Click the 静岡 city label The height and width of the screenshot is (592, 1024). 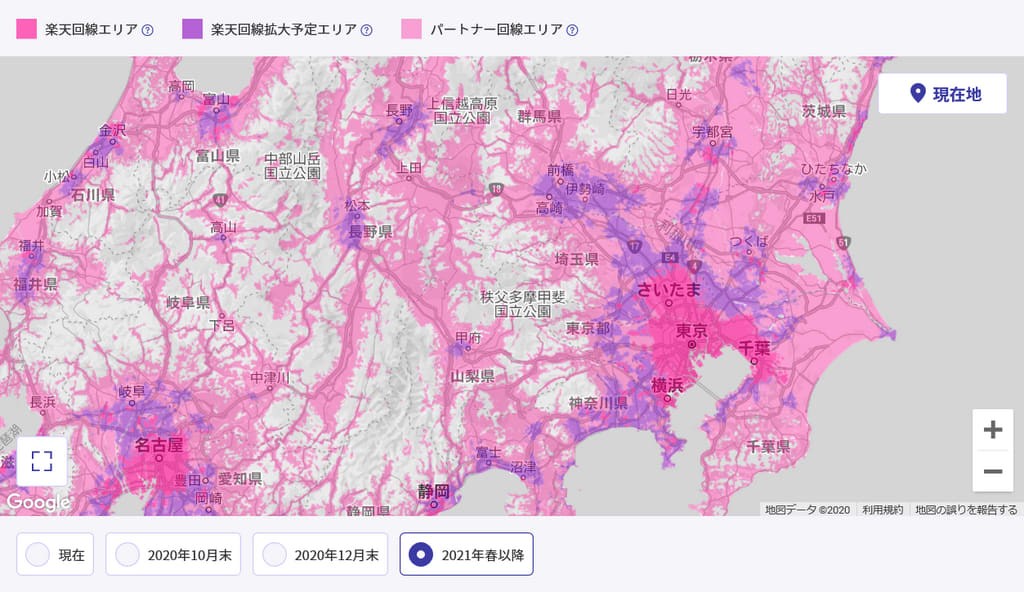pos(434,491)
